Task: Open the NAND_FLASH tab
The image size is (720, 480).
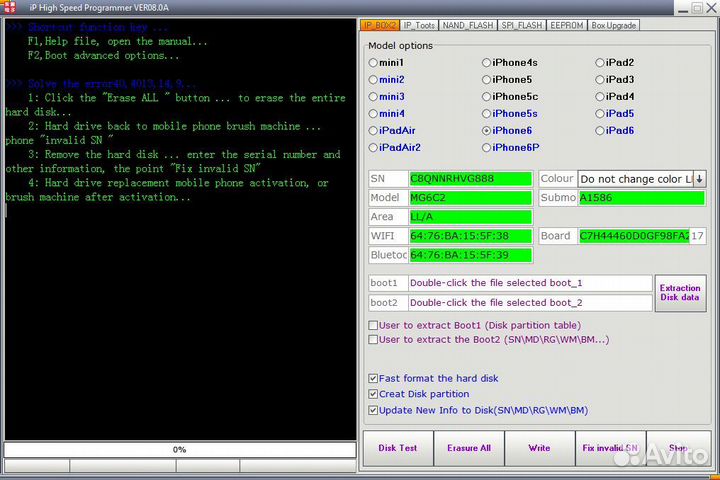Action: [x=468, y=25]
